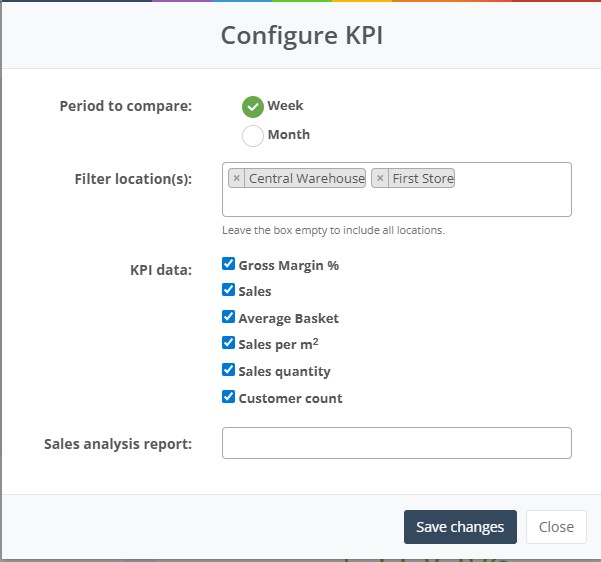Click the Configure KPI title

coord(302,35)
